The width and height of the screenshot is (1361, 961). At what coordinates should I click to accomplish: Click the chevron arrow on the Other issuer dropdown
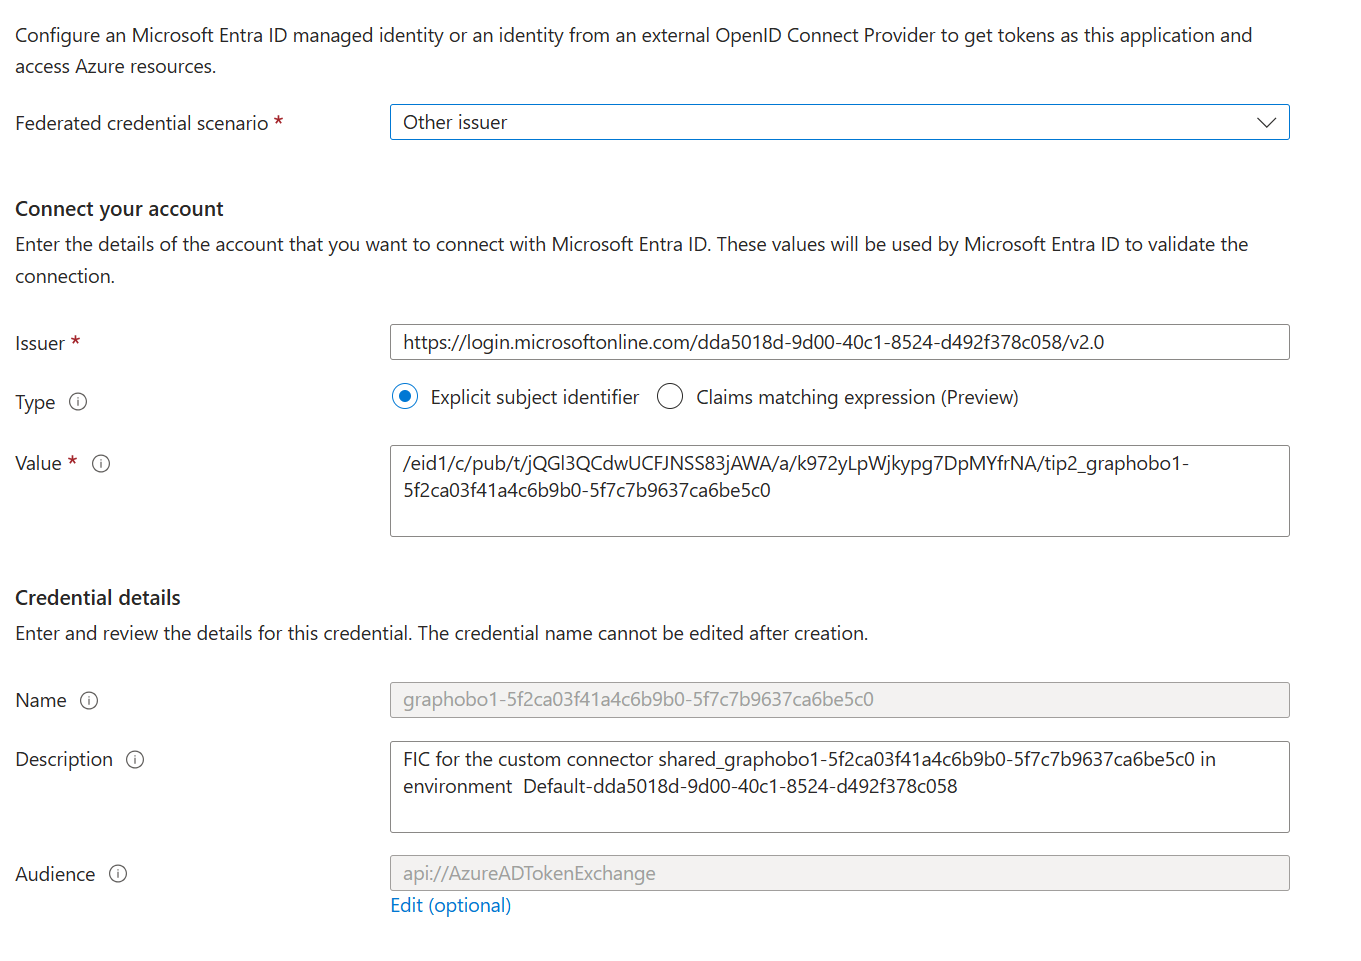coord(1266,123)
